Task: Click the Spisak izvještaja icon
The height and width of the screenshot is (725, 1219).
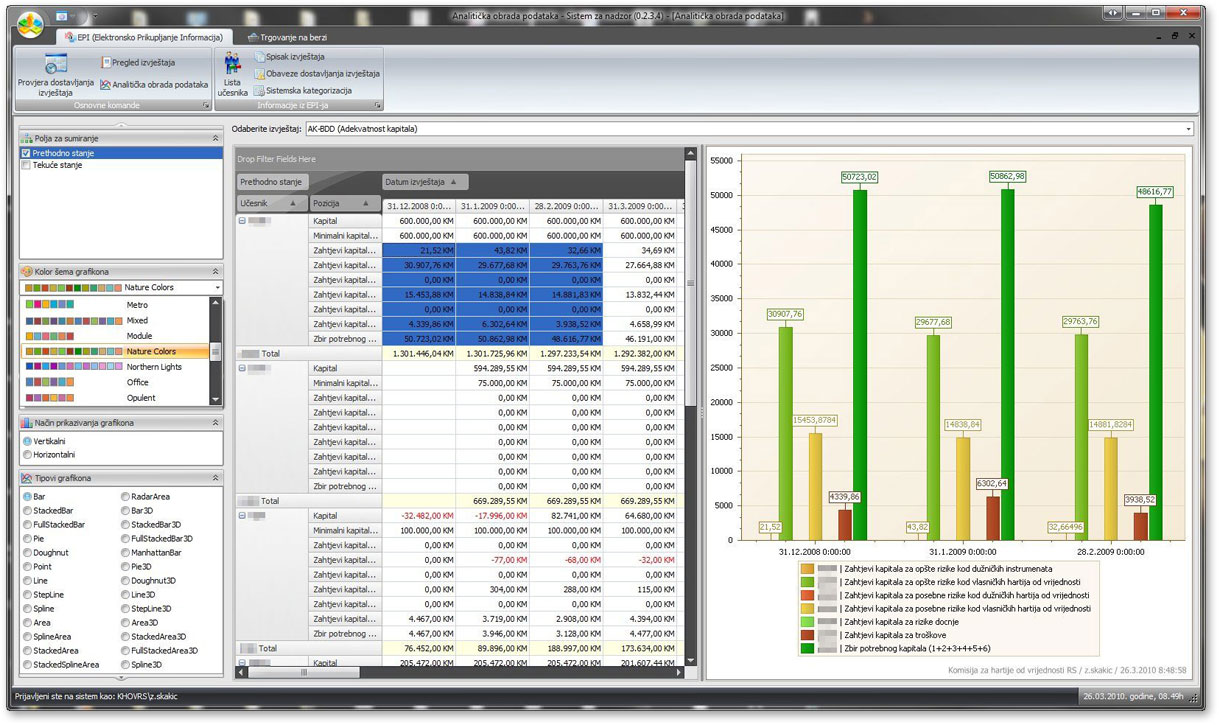Action: [260, 57]
